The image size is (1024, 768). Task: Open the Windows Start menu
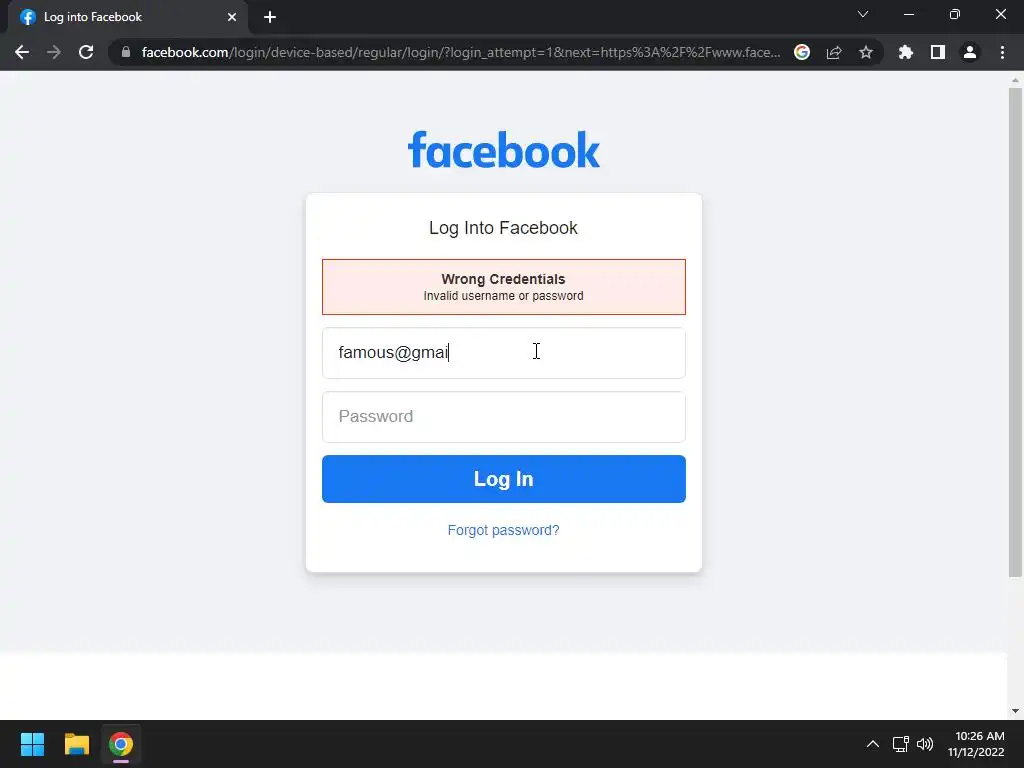tap(32, 744)
